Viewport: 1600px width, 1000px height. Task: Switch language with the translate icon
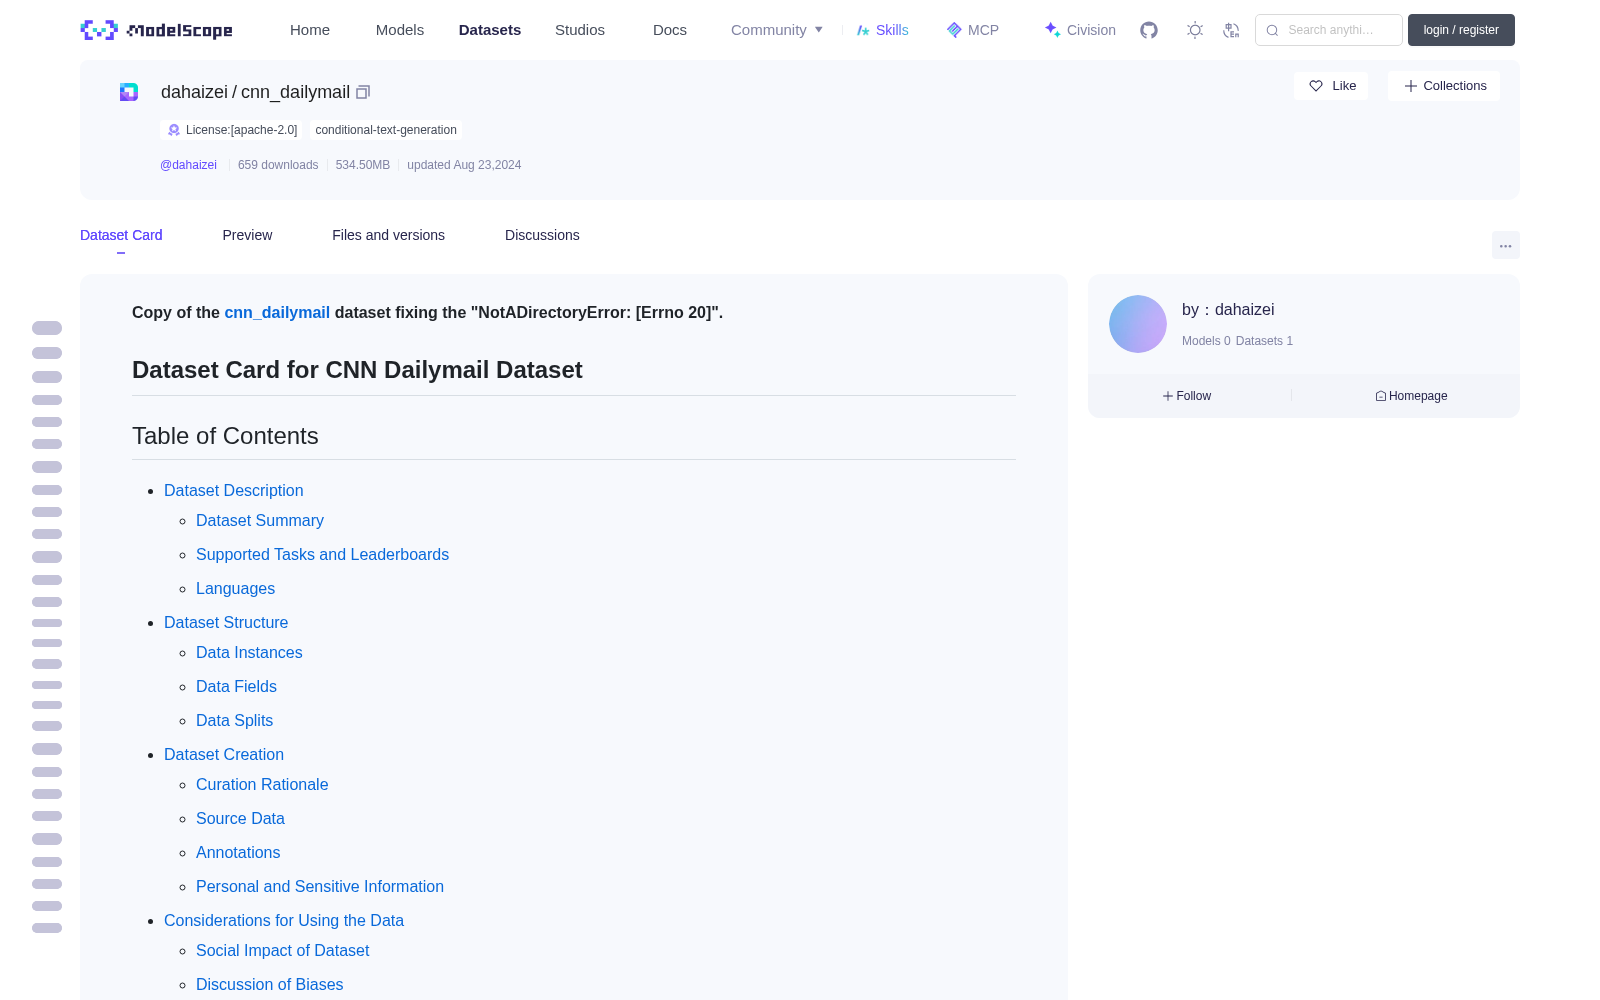pyautogui.click(x=1232, y=30)
